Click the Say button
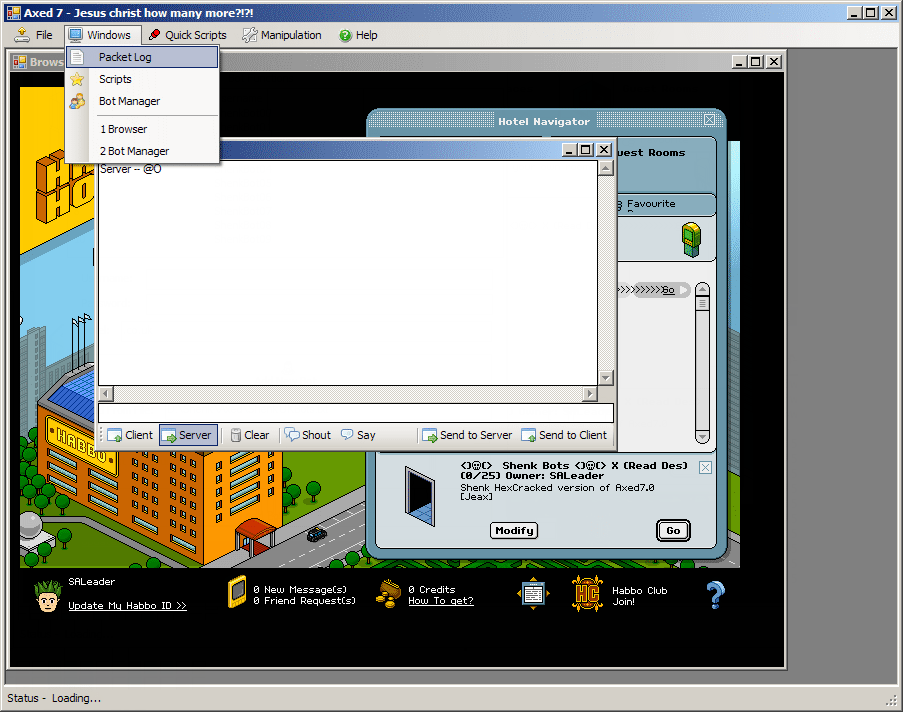 [358, 435]
